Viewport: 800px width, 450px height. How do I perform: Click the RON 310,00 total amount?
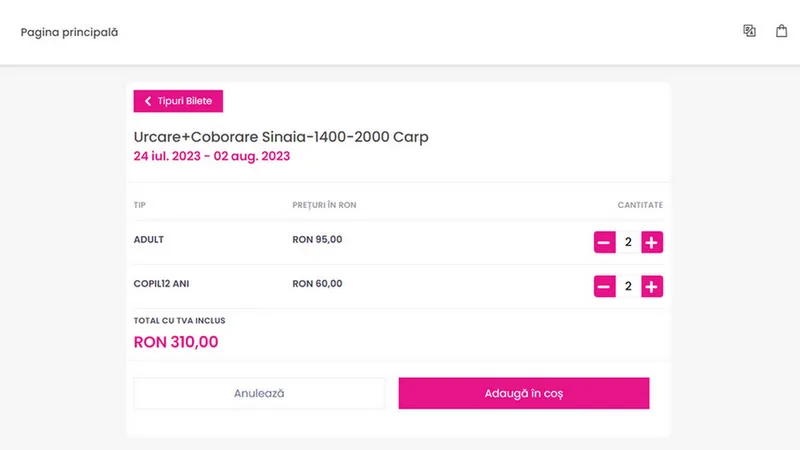(x=176, y=342)
